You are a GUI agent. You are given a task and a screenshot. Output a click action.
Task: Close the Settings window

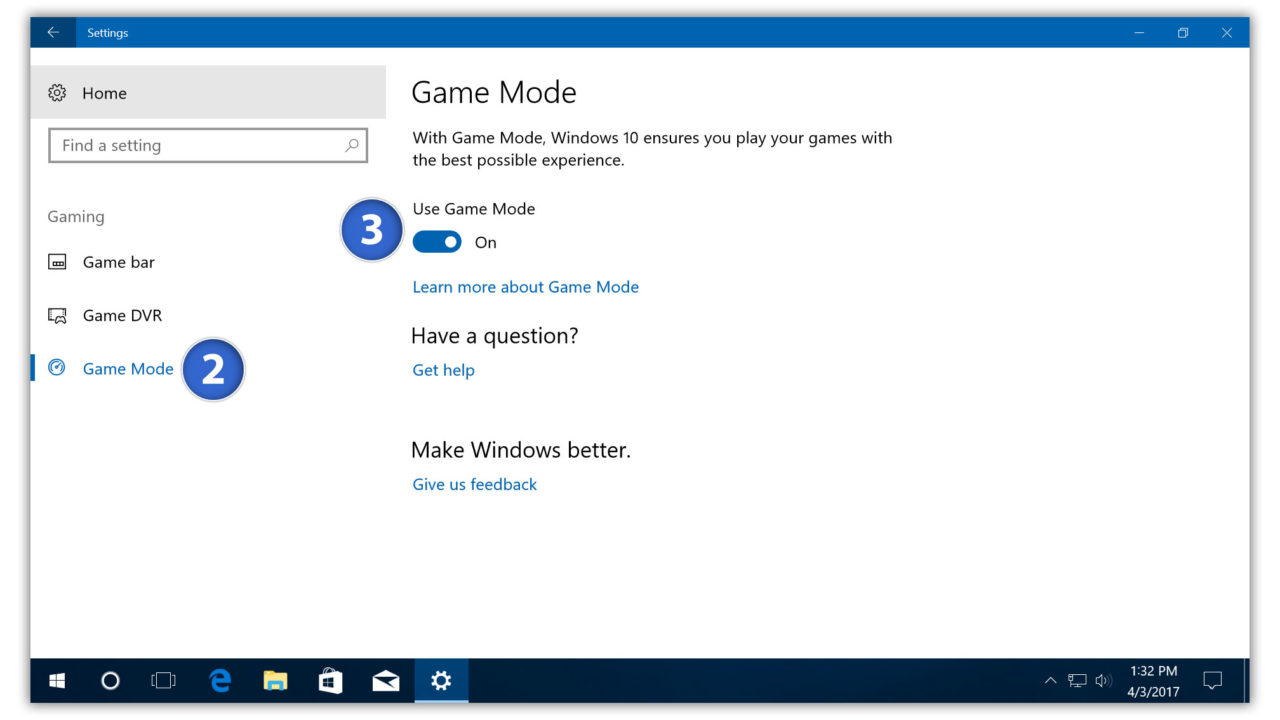(x=1227, y=33)
